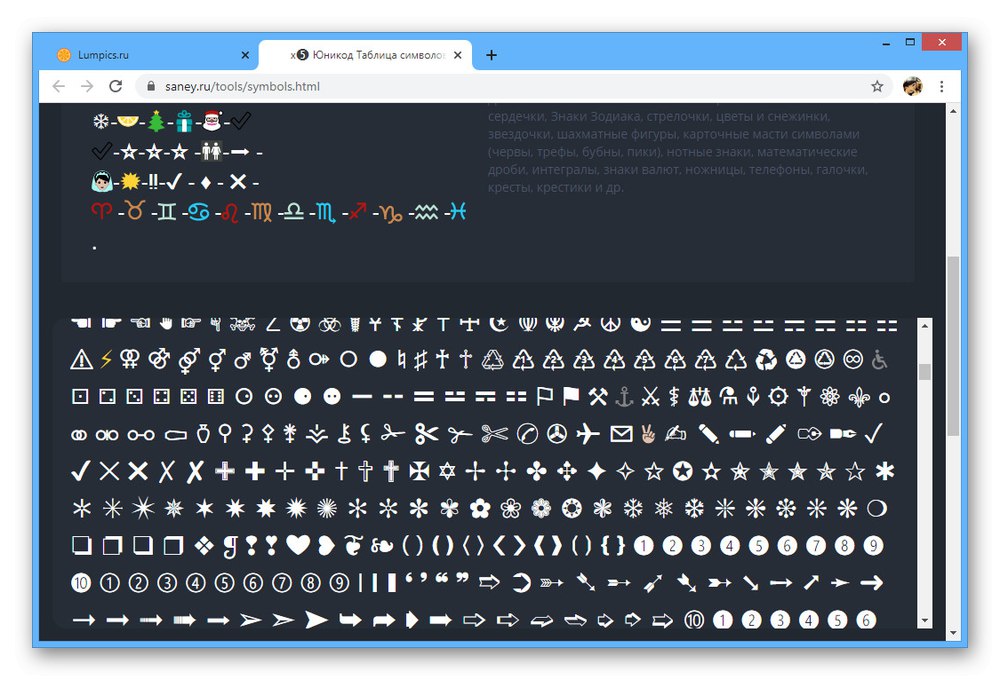The width and height of the screenshot is (1000, 680).
Task: Select the fleur-de-lis symbol
Action: pos(858,397)
